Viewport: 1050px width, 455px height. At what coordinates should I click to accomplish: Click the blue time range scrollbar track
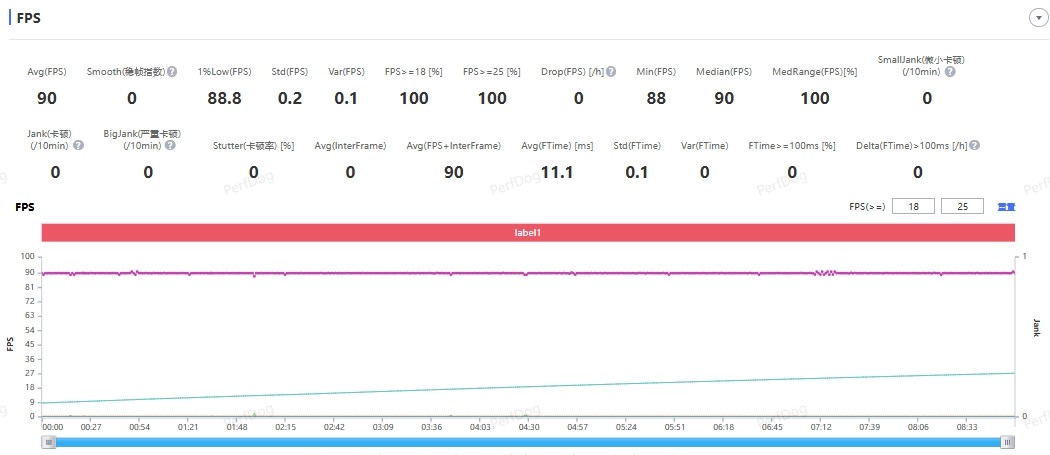pyautogui.click(x=528, y=442)
